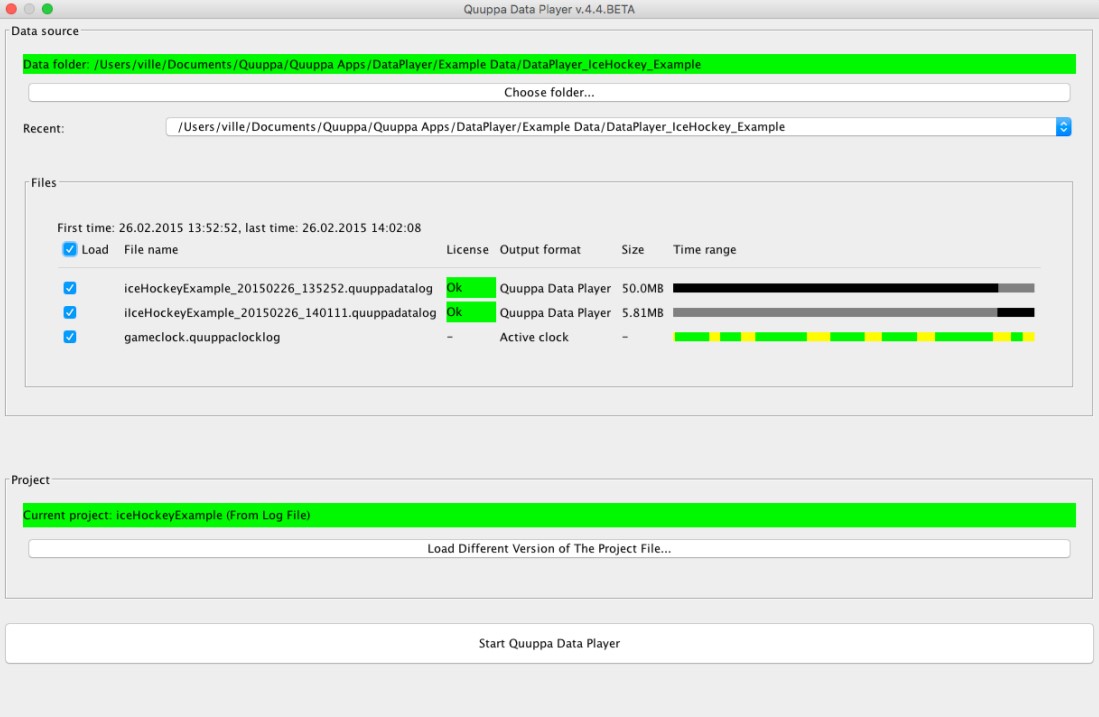Click the First time and last time text
The width and height of the screenshot is (1099, 717).
pos(239,228)
